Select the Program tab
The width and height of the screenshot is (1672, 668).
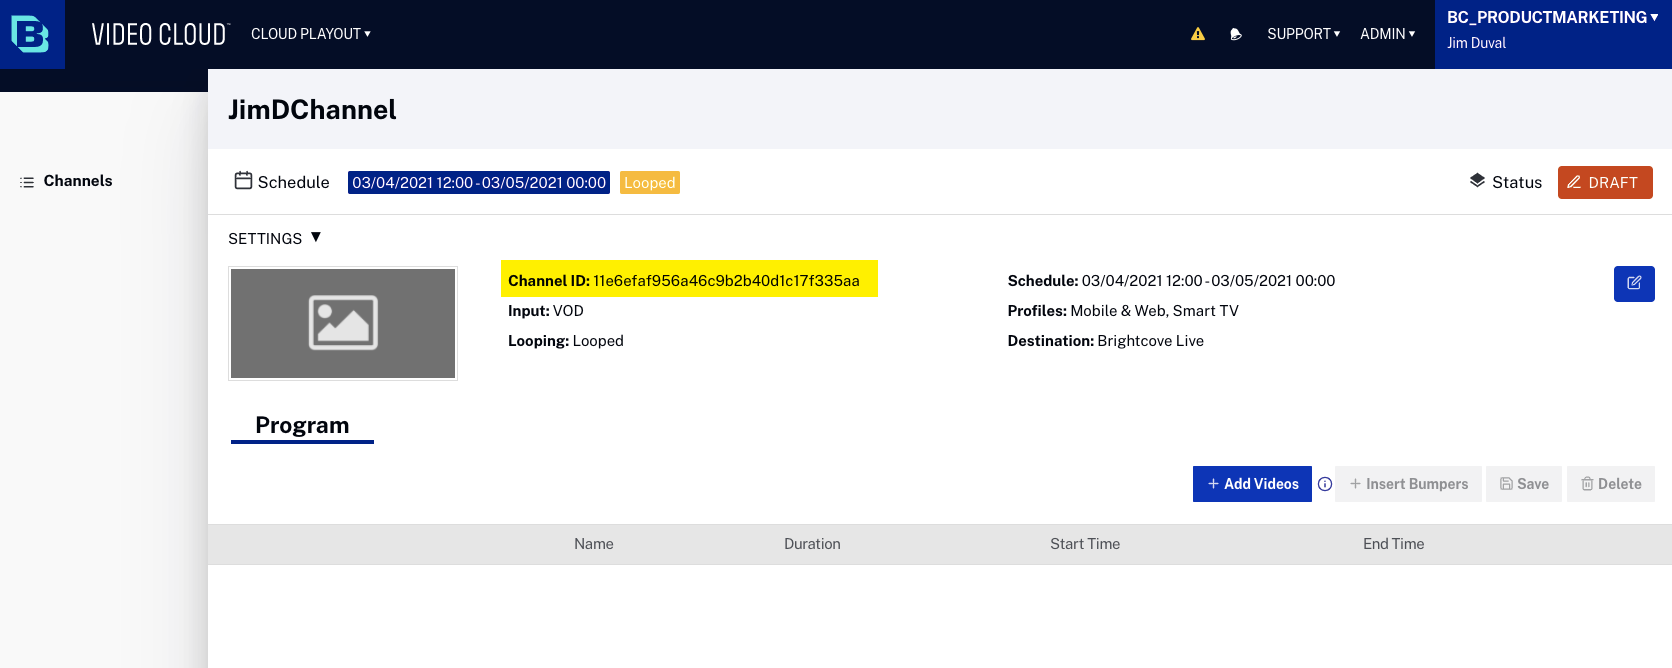(x=302, y=426)
